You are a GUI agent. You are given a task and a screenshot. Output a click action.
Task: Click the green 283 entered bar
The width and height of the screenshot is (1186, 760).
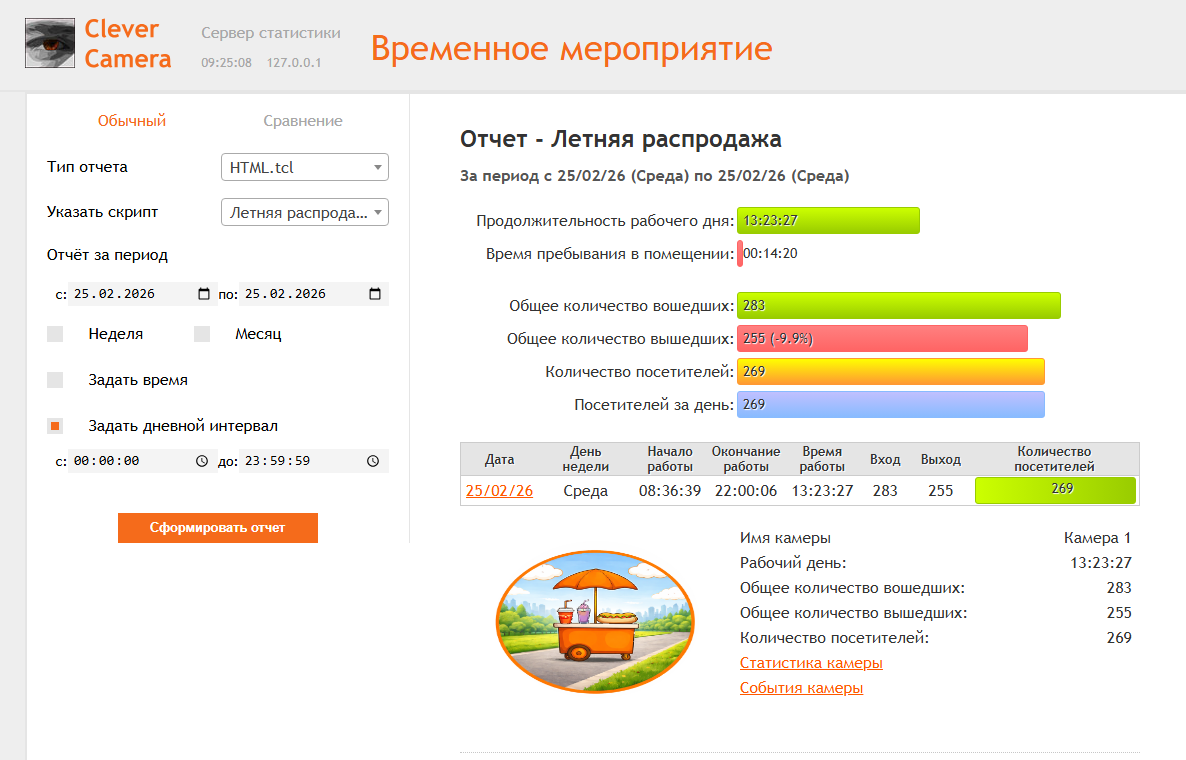[x=899, y=306]
